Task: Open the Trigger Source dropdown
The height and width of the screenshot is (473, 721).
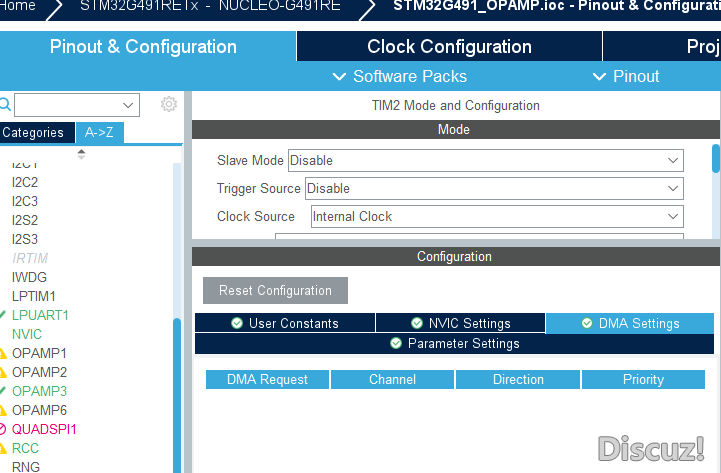Action: (x=494, y=188)
